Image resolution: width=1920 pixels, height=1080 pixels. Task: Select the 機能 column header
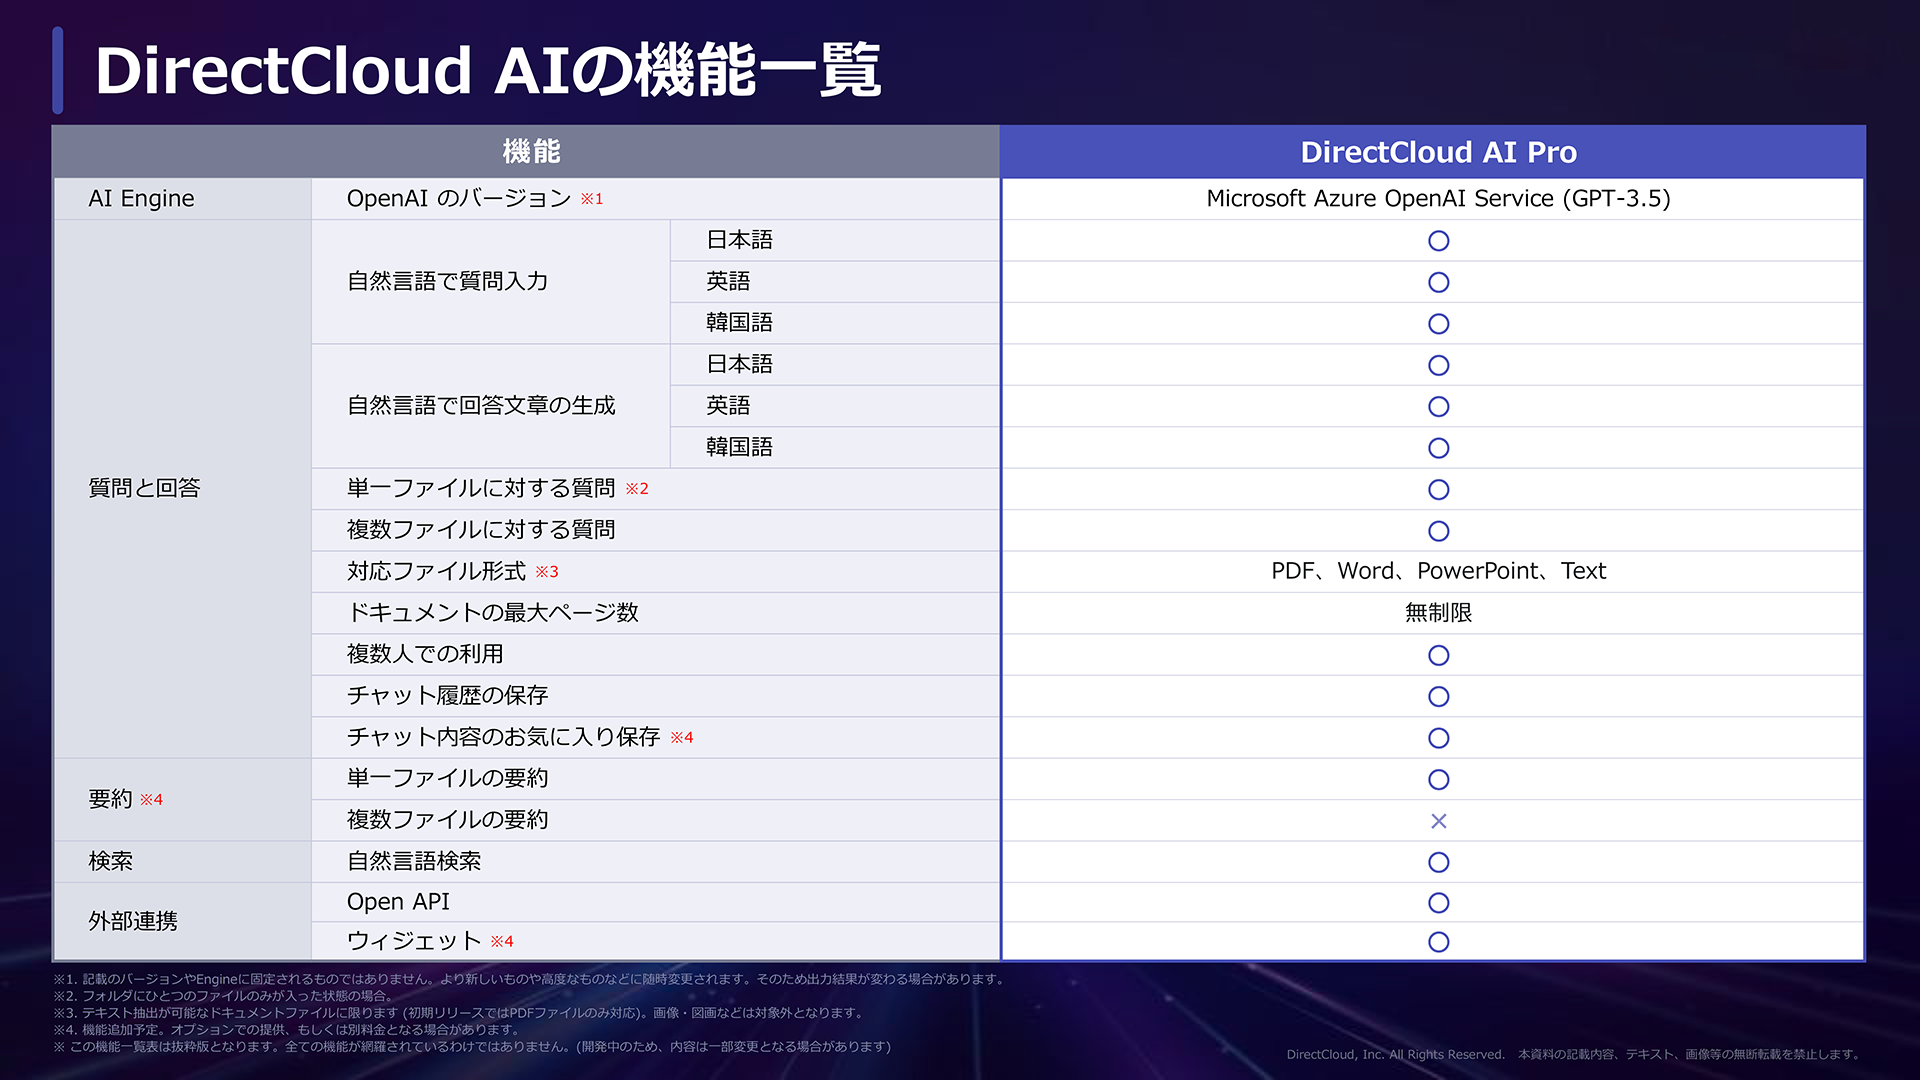[x=527, y=152]
